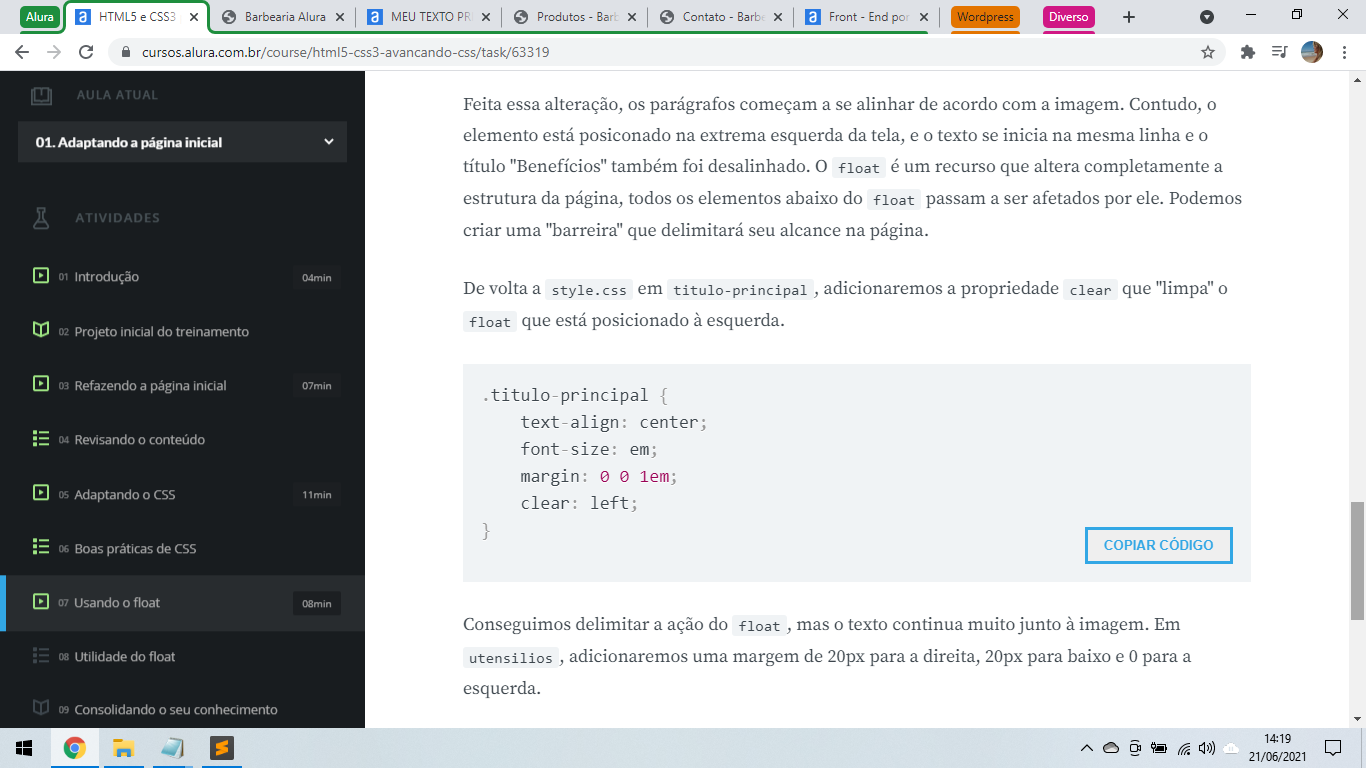
Task: Click the Aula Atual book icon
Action: [40, 95]
